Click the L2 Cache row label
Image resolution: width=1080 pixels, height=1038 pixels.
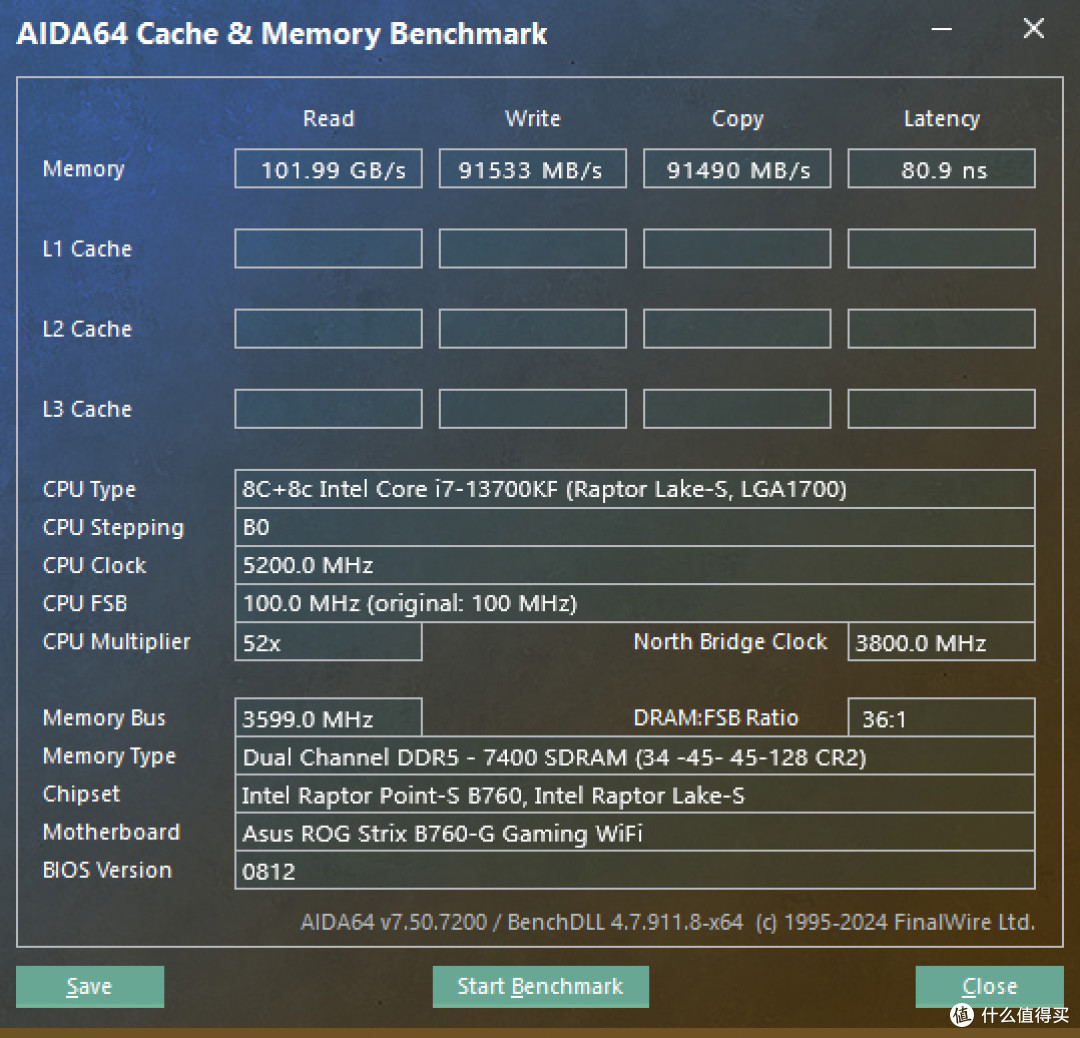(x=87, y=329)
